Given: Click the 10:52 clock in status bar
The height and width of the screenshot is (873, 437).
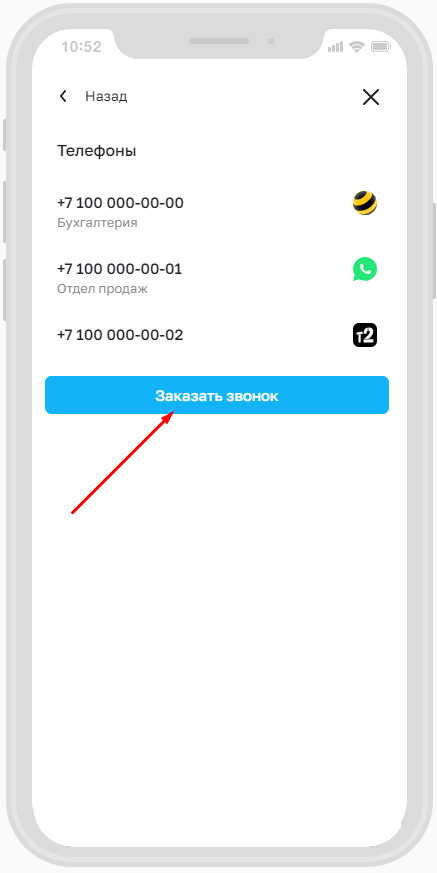Looking at the screenshot, I should (x=81, y=47).
